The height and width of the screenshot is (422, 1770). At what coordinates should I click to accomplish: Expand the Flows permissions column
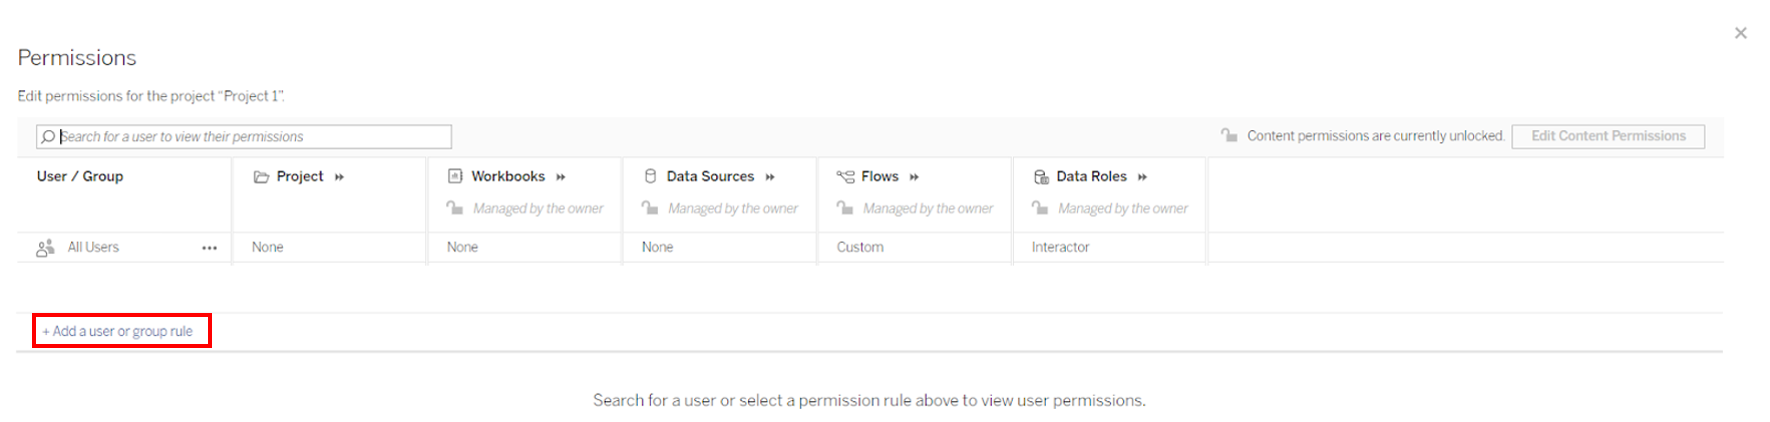click(x=914, y=177)
